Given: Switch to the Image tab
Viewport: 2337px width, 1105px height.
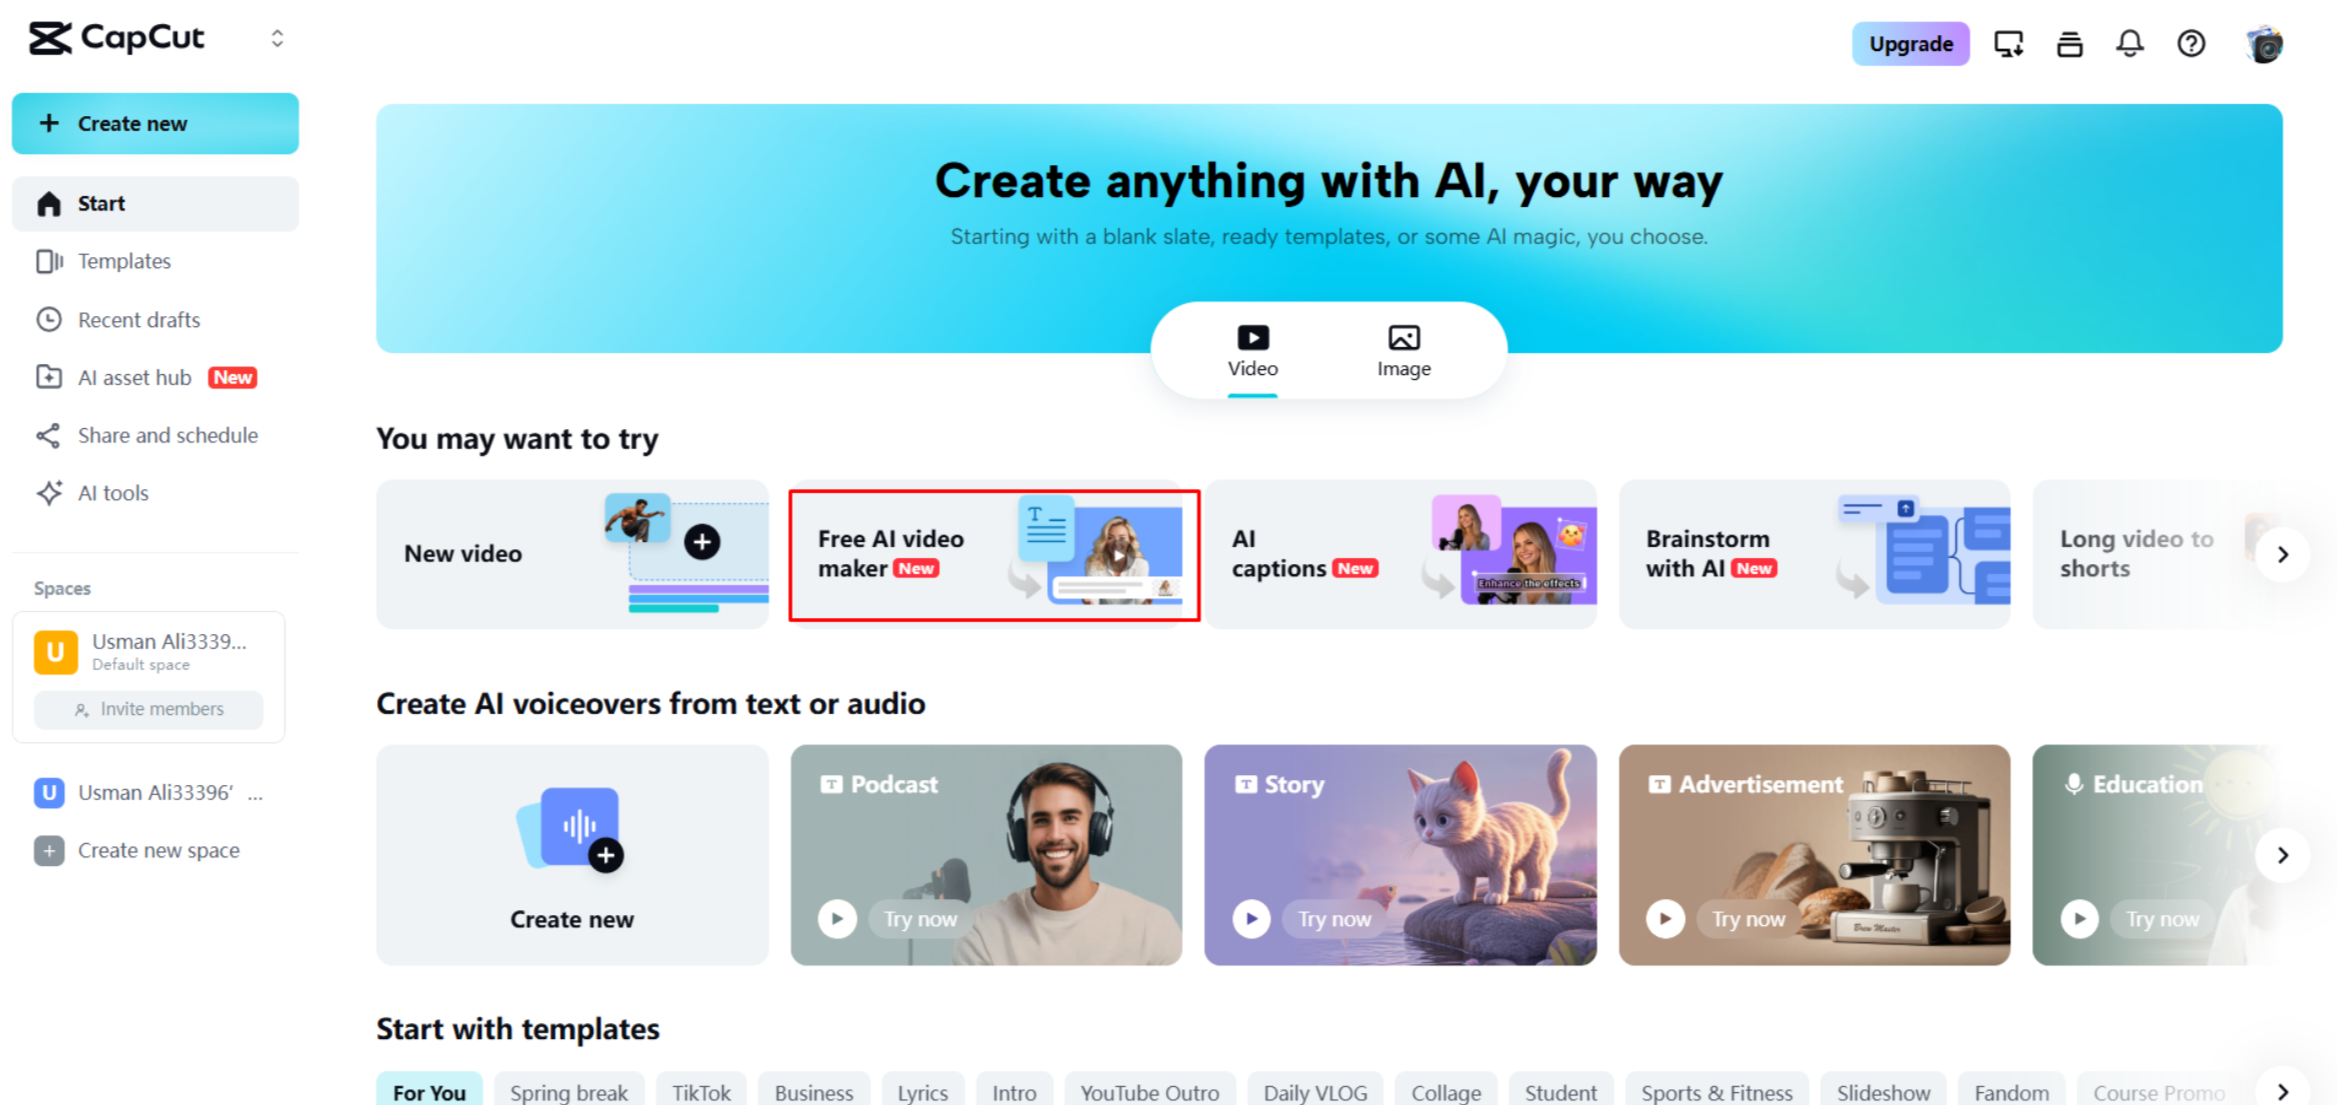Looking at the screenshot, I should point(1403,352).
